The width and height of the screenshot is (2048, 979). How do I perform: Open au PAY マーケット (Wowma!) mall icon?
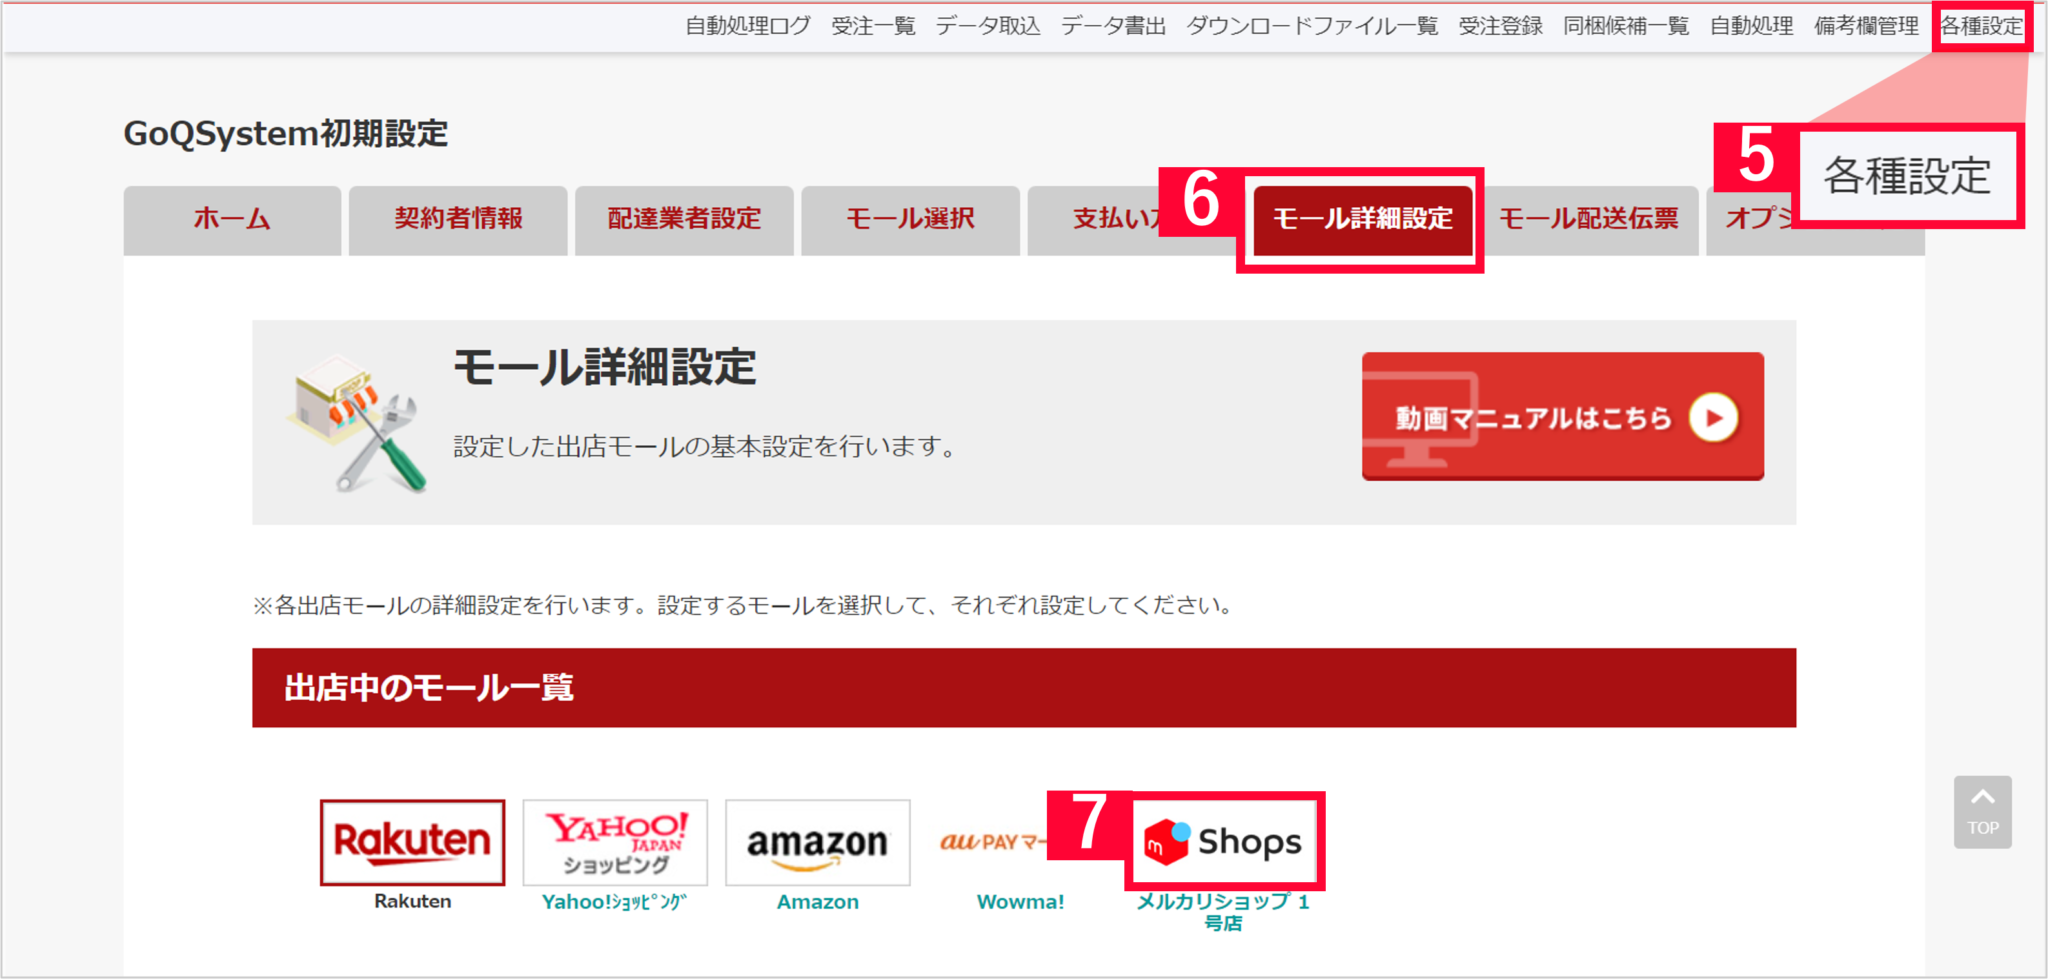pos(990,843)
